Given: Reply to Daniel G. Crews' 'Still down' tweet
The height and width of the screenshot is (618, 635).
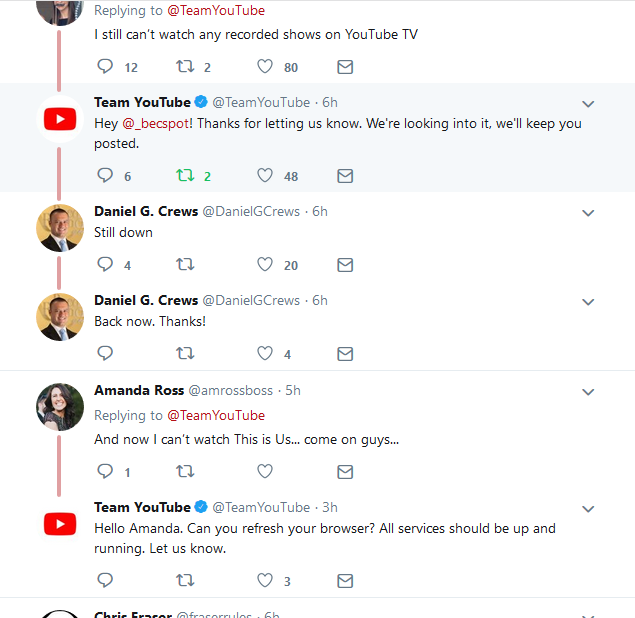Looking at the screenshot, I should pyautogui.click(x=105, y=265).
